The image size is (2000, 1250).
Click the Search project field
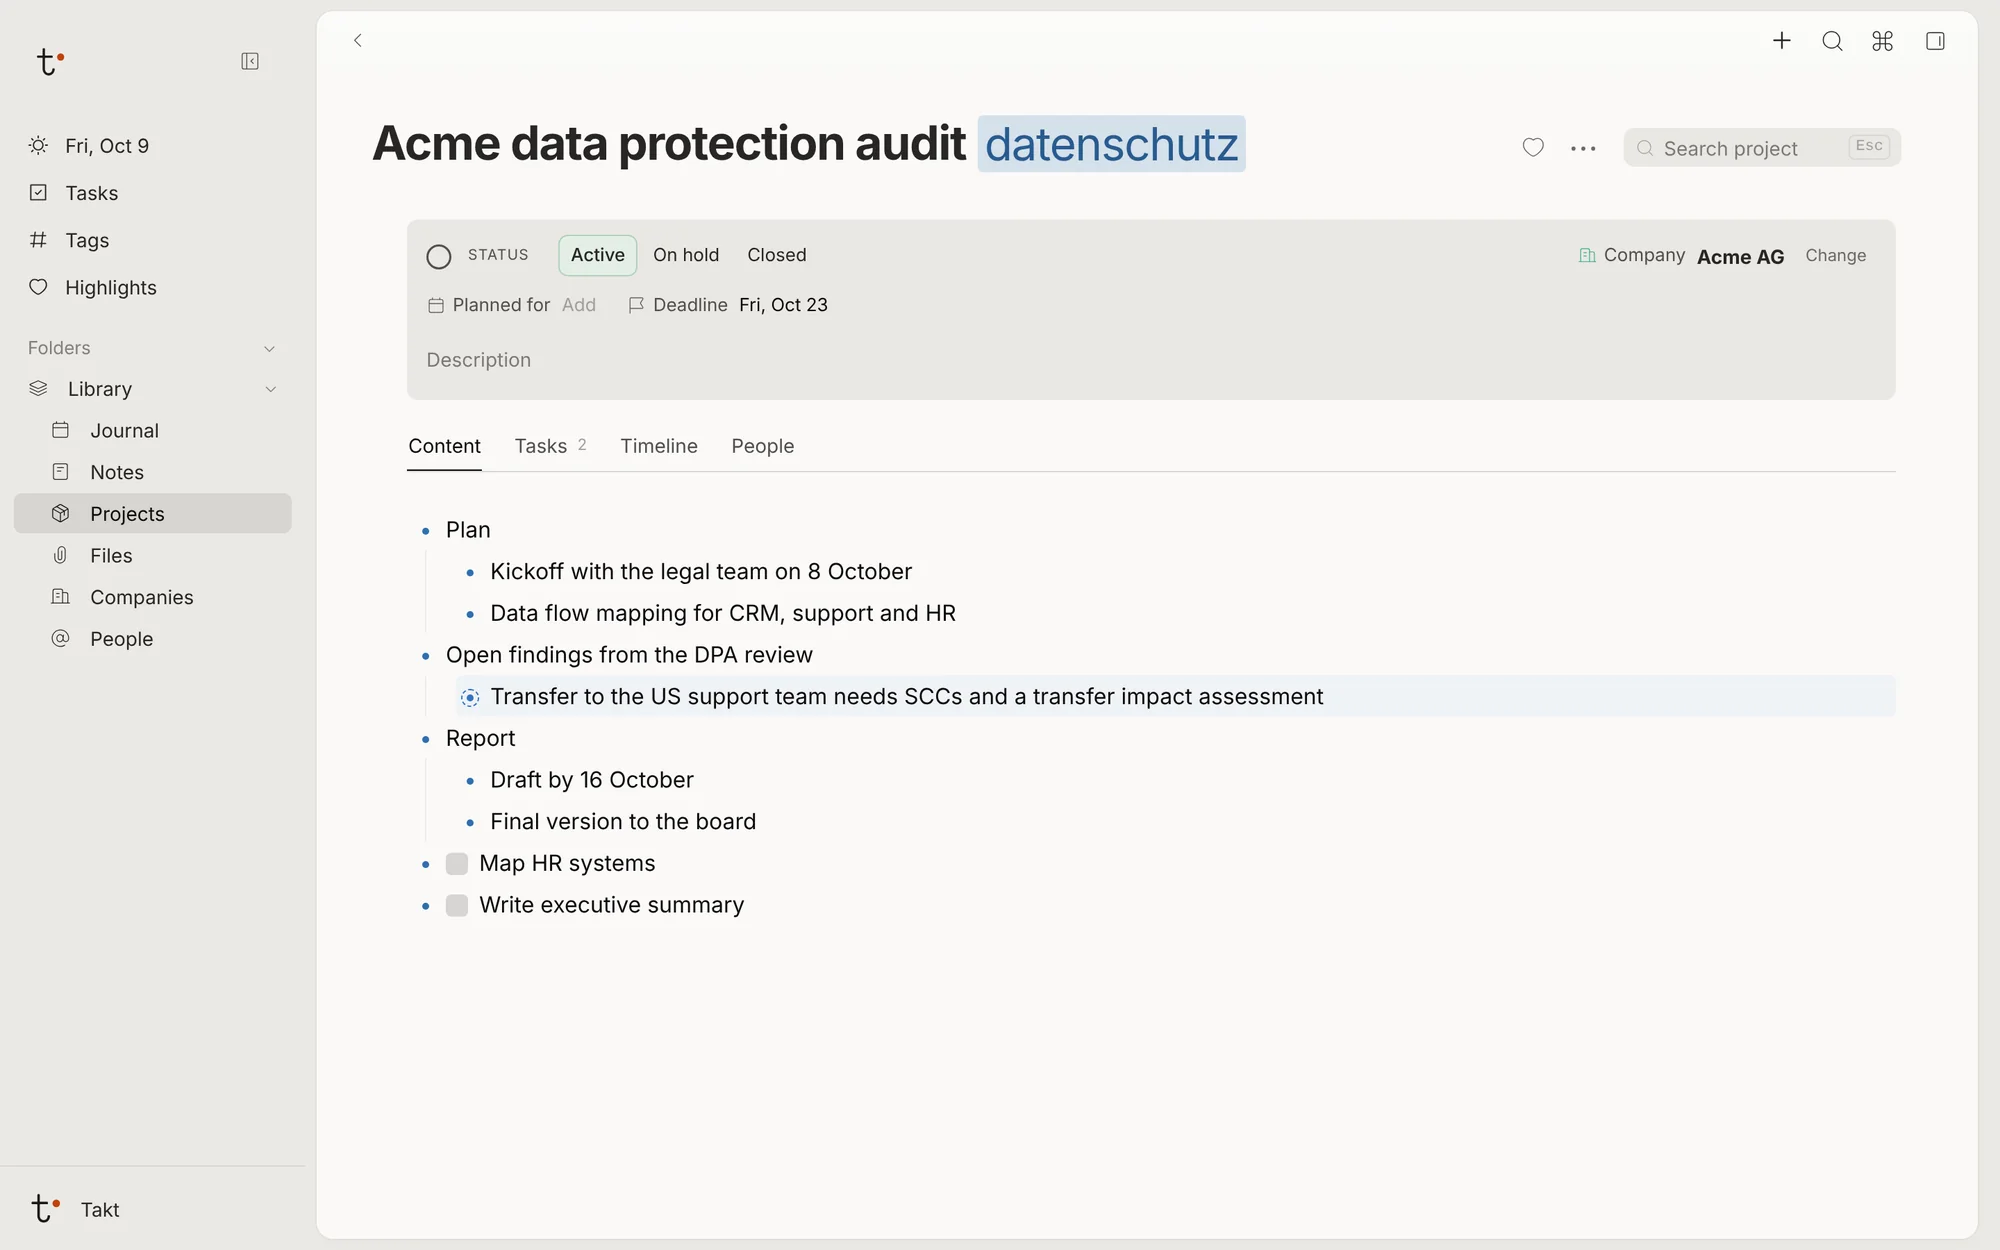[1762, 148]
